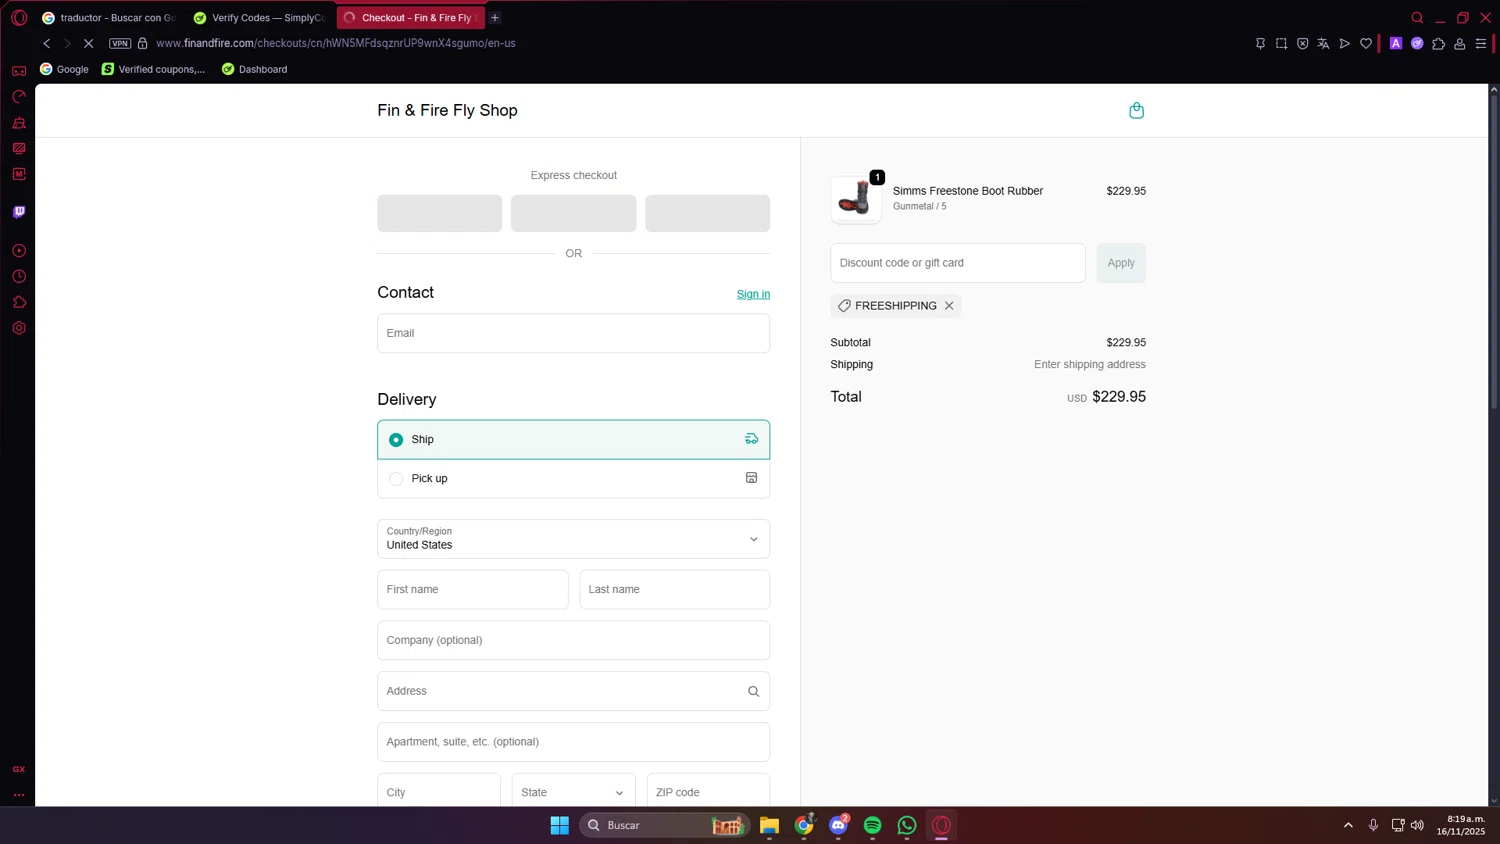Screen dimensions: 1500x844
Task: Open the Opera main menu logo
Action: pos(19,18)
